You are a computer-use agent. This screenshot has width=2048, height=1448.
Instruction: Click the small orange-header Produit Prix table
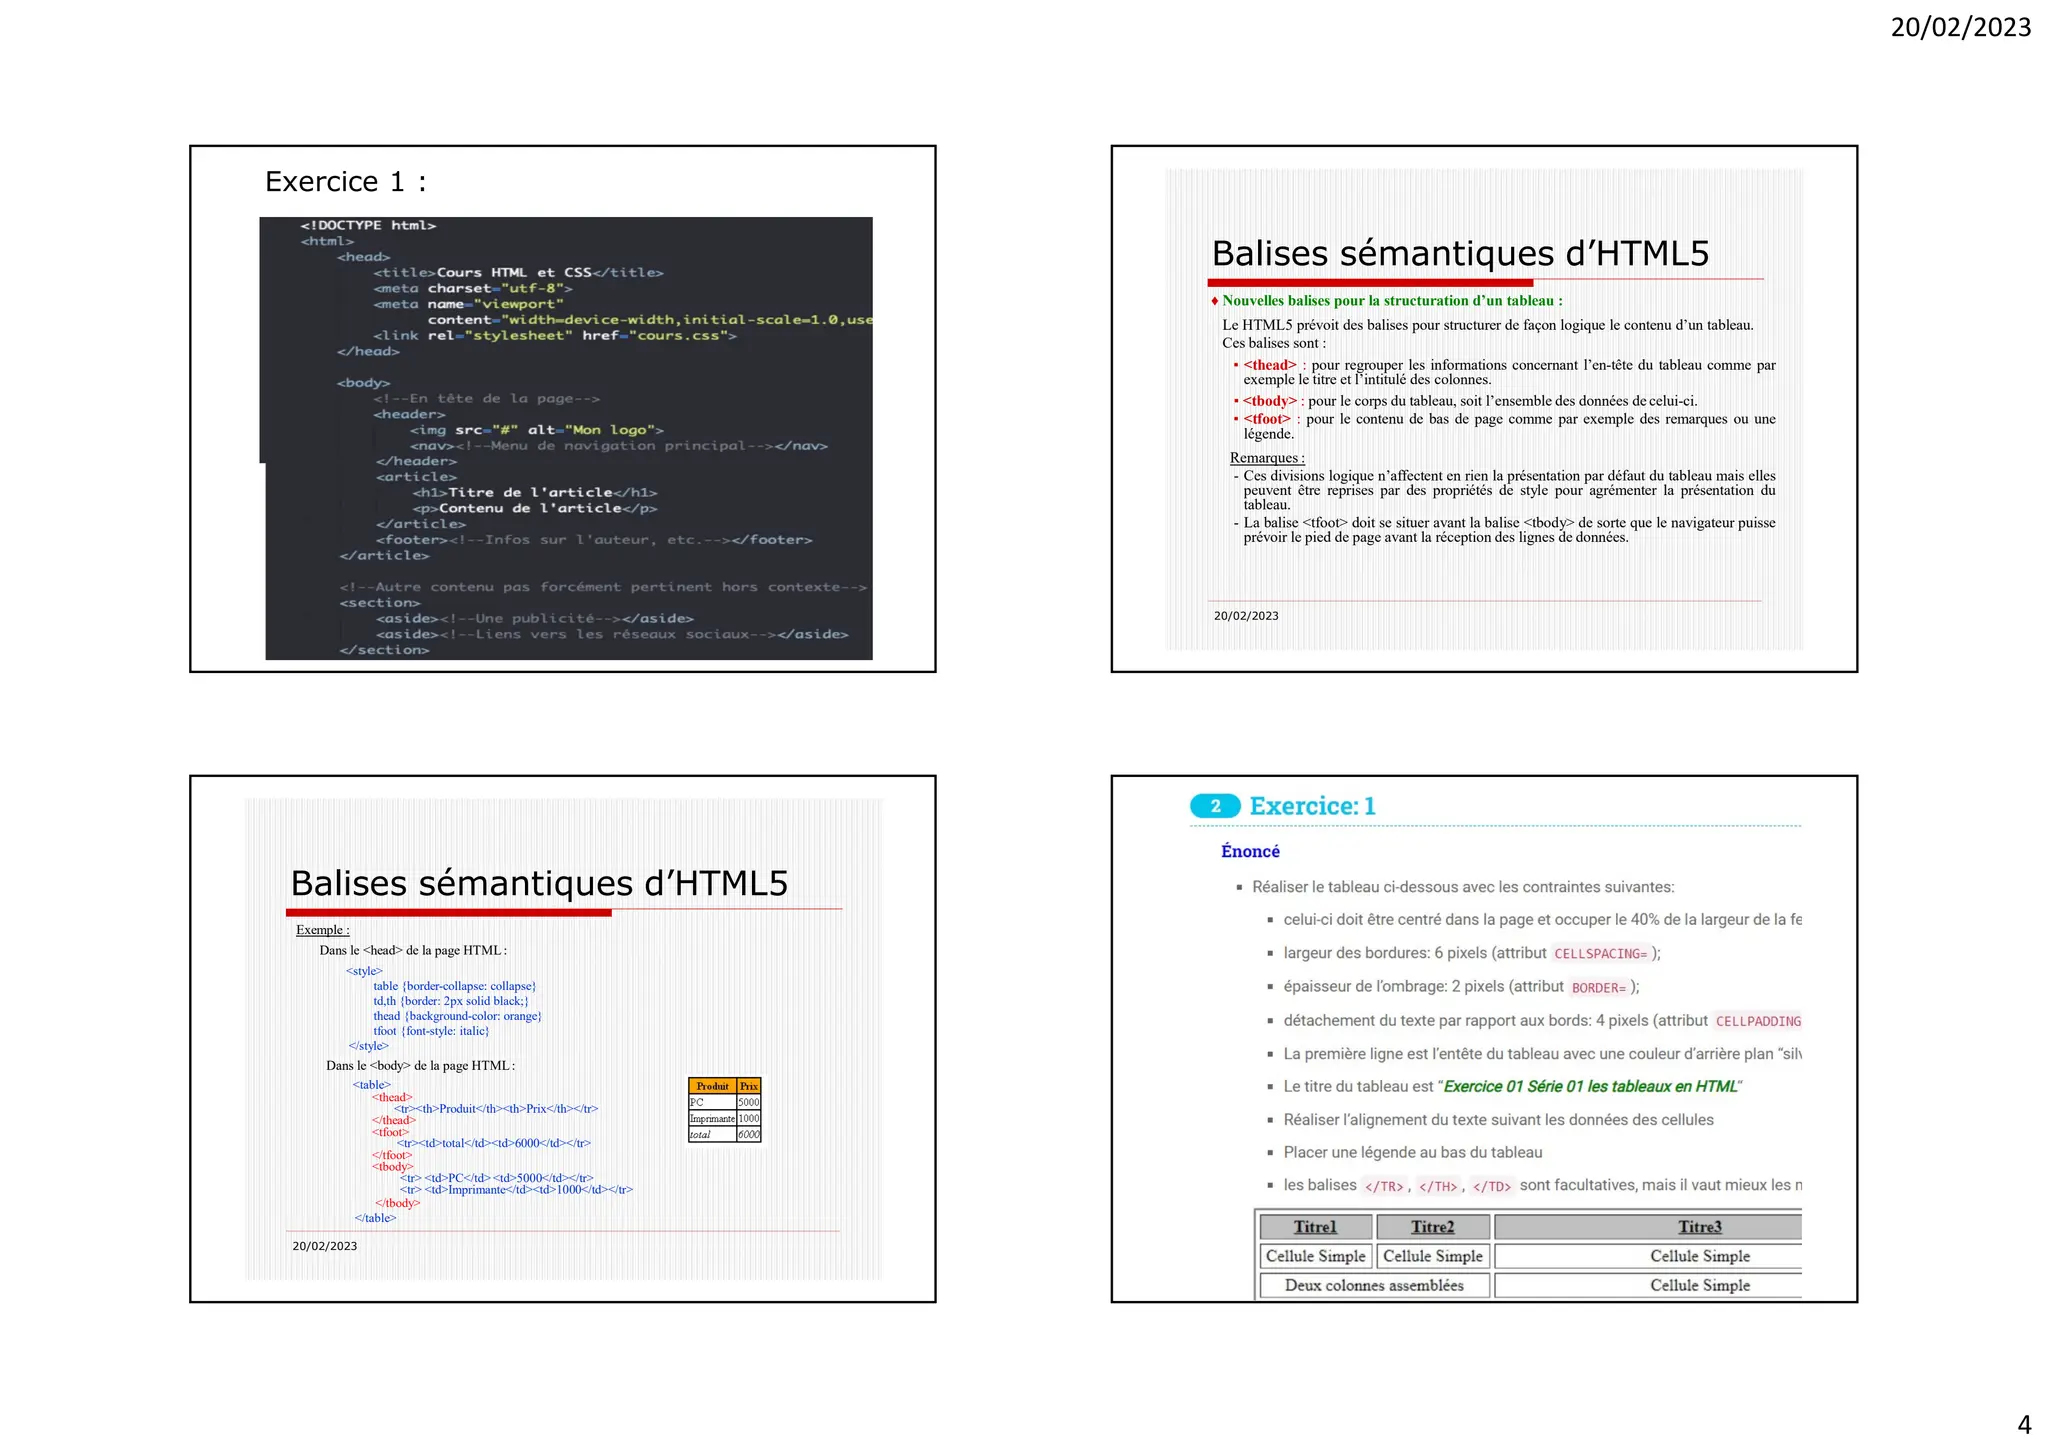[x=724, y=1110]
